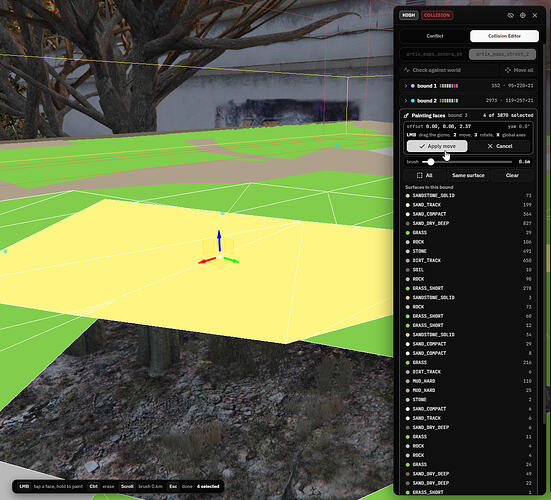
Task: Click the blue Z-axis gizmo arrow
Action: pyautogui.click(x=219, y=240)
